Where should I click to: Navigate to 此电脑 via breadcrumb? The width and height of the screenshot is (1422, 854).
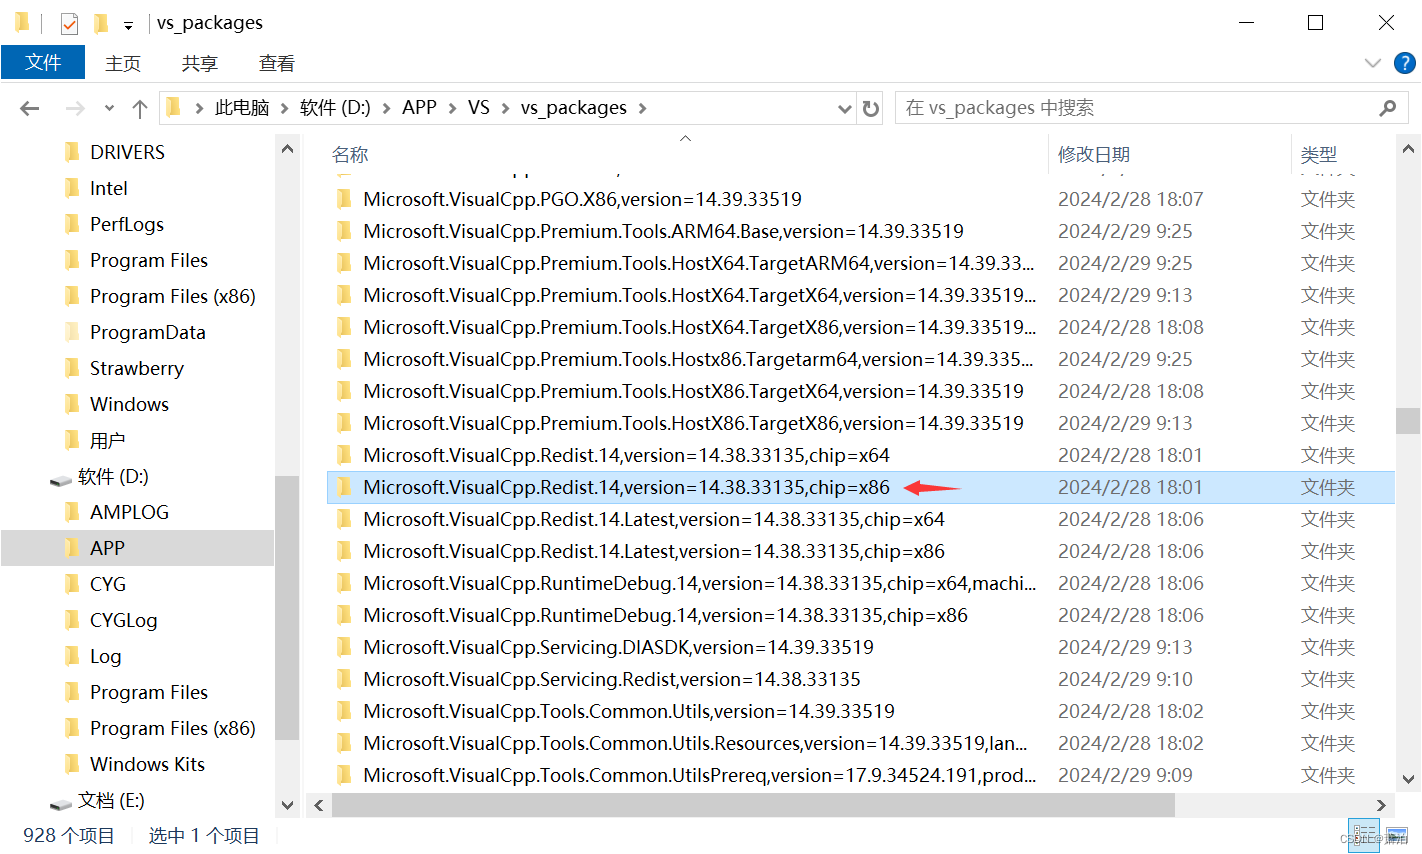pyautogui.click(x=241, y=107)
